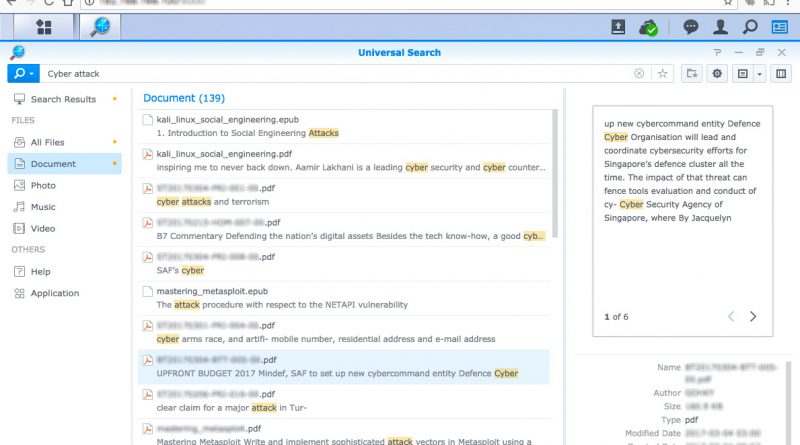Open the view mode dropdown arrow
Image resolution: width=800 pixels, height=445 pixels.
pos(760,73)
